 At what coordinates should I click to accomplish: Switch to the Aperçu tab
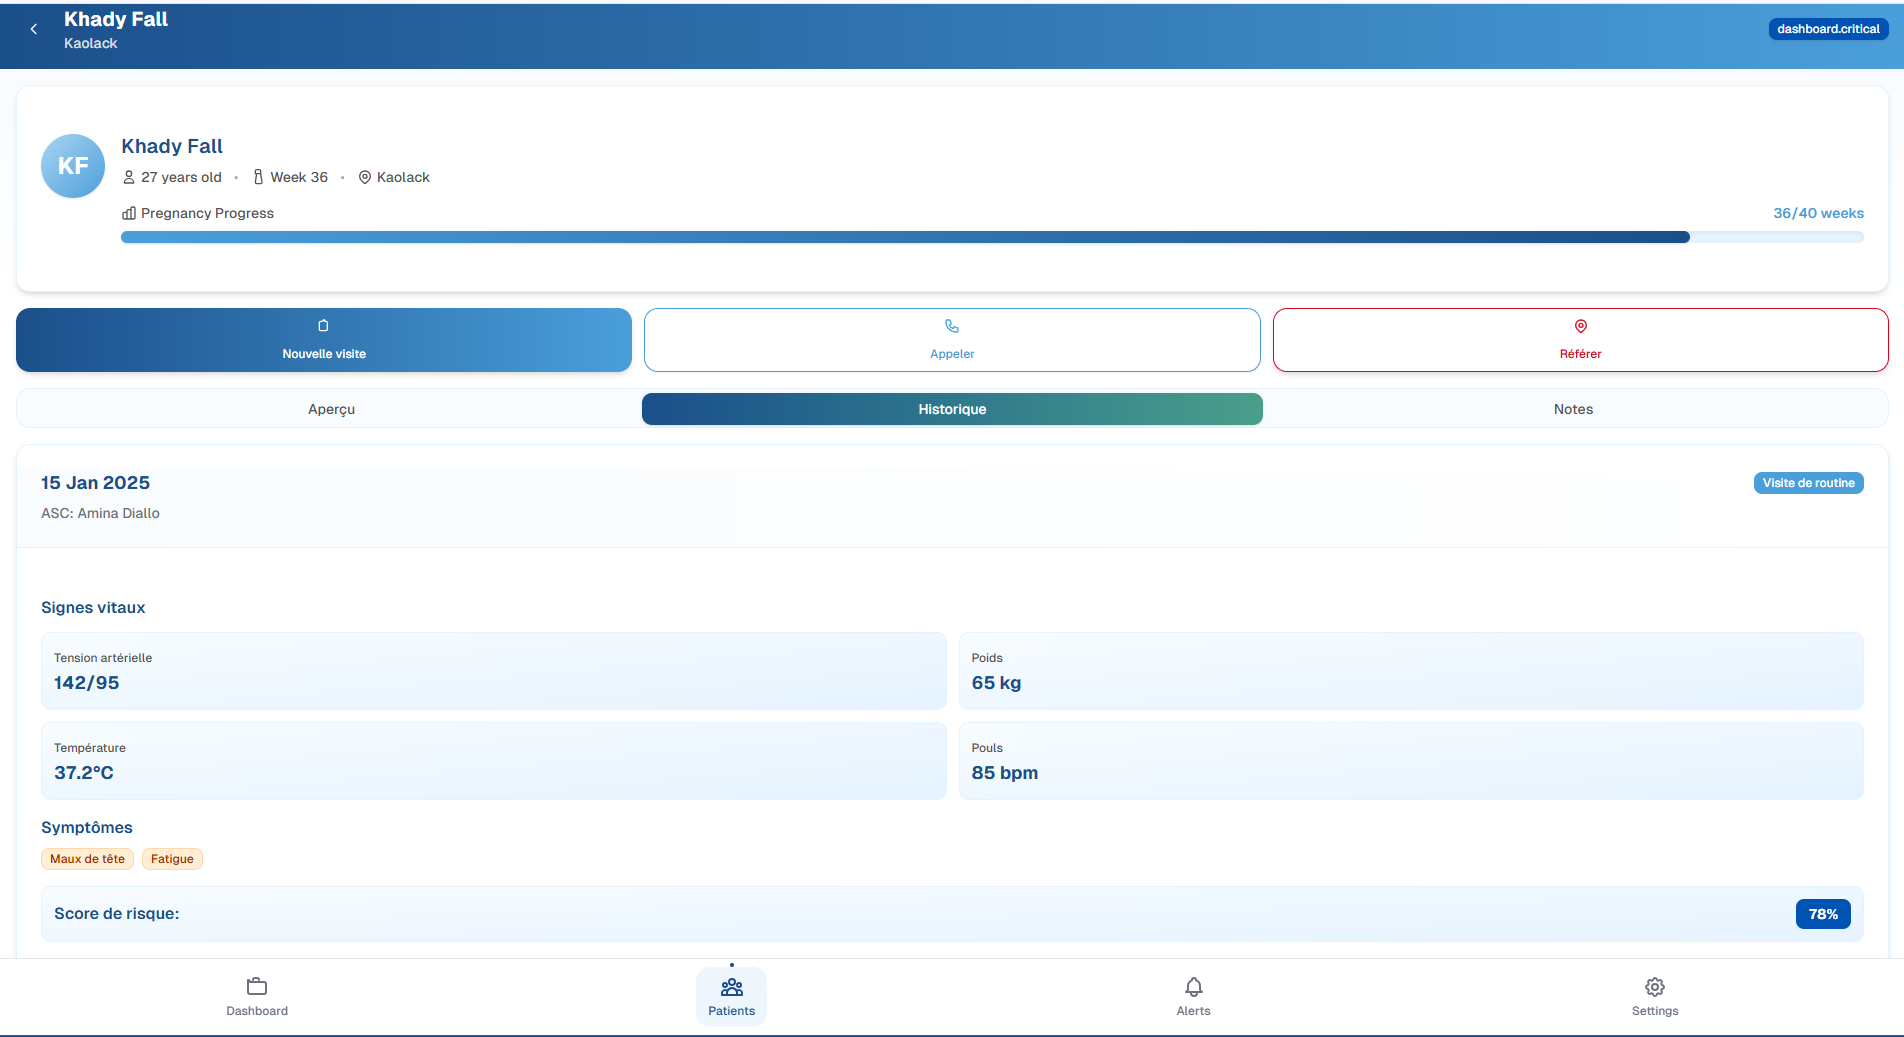331,409
